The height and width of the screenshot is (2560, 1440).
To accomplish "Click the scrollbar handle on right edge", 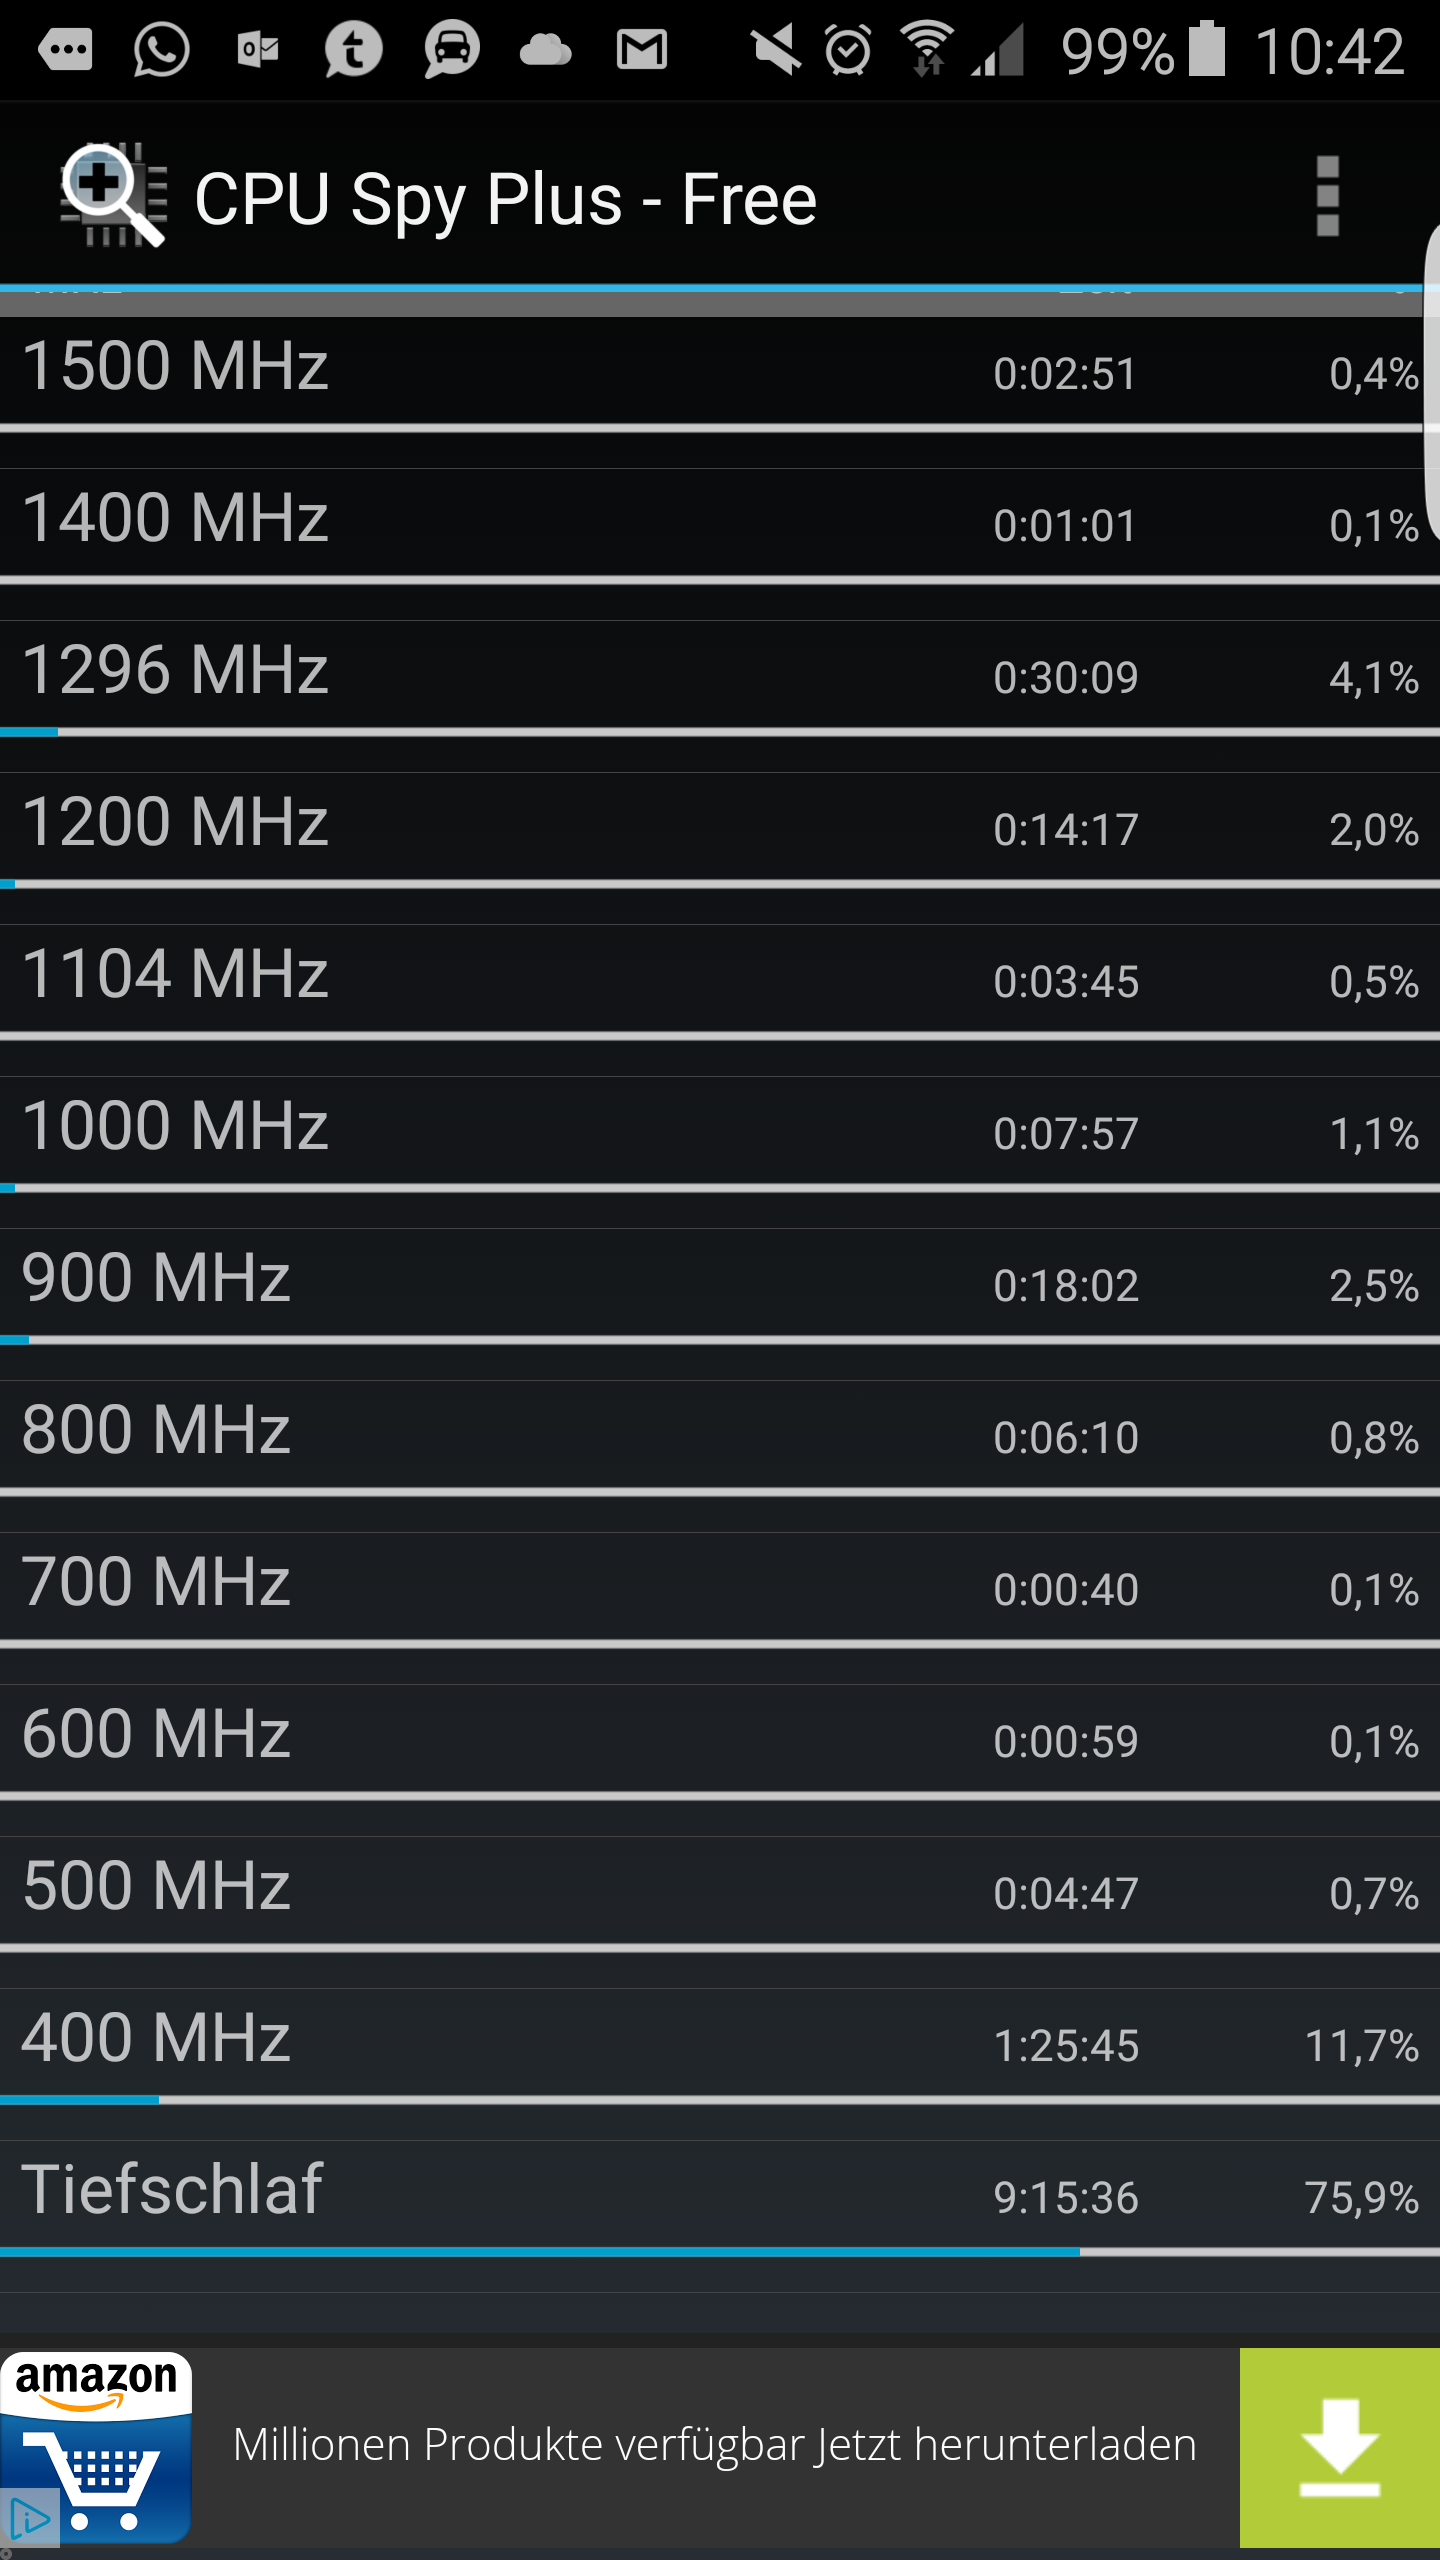I will [1432, 385].
